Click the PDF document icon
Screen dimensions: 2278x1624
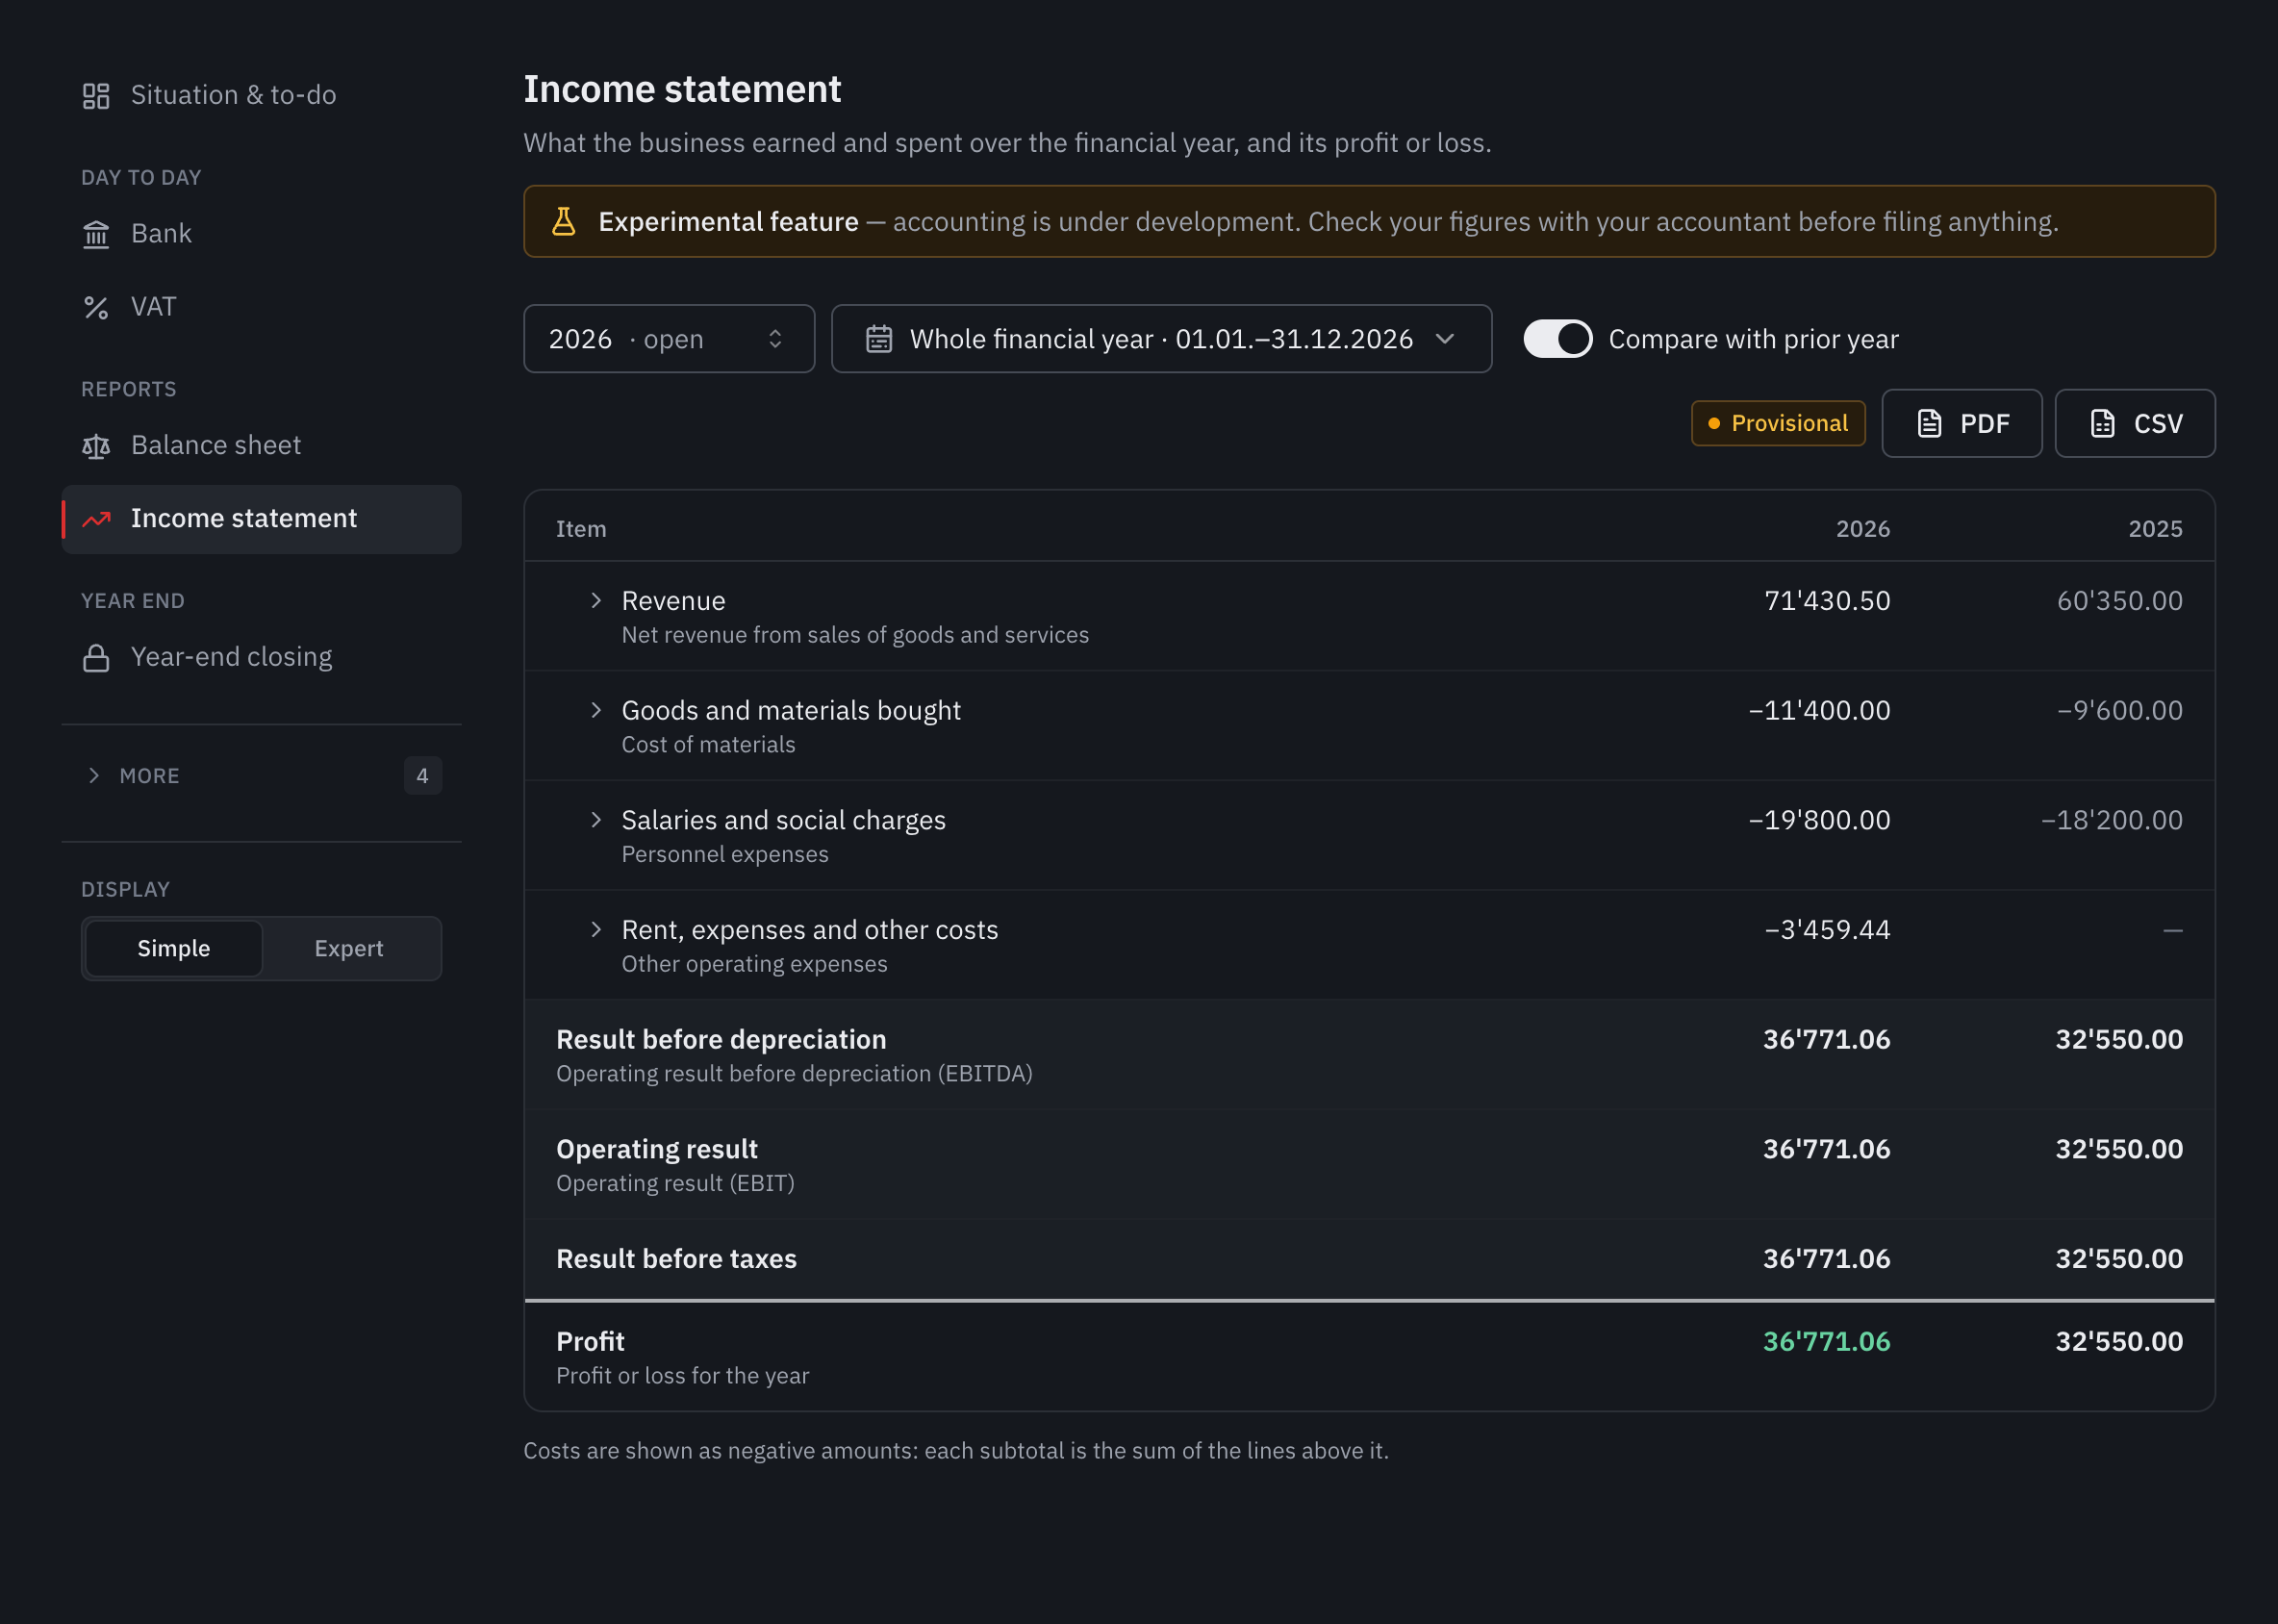pyautogui.click(x=1929, y=424)
